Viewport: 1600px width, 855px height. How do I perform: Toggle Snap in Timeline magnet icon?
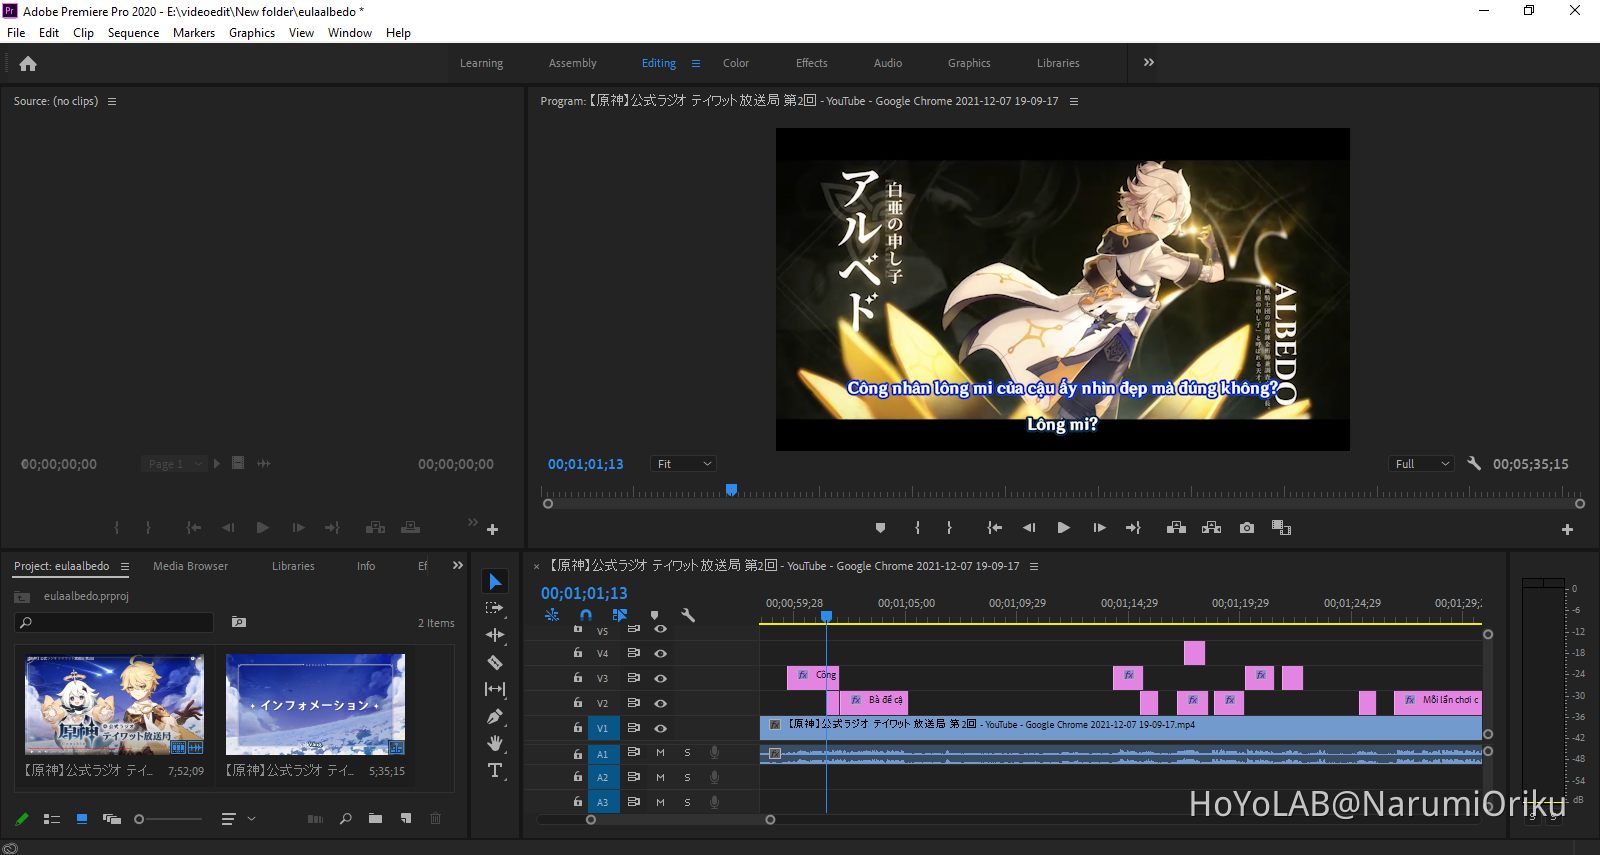pyautogui.click(x=586, y=615)
